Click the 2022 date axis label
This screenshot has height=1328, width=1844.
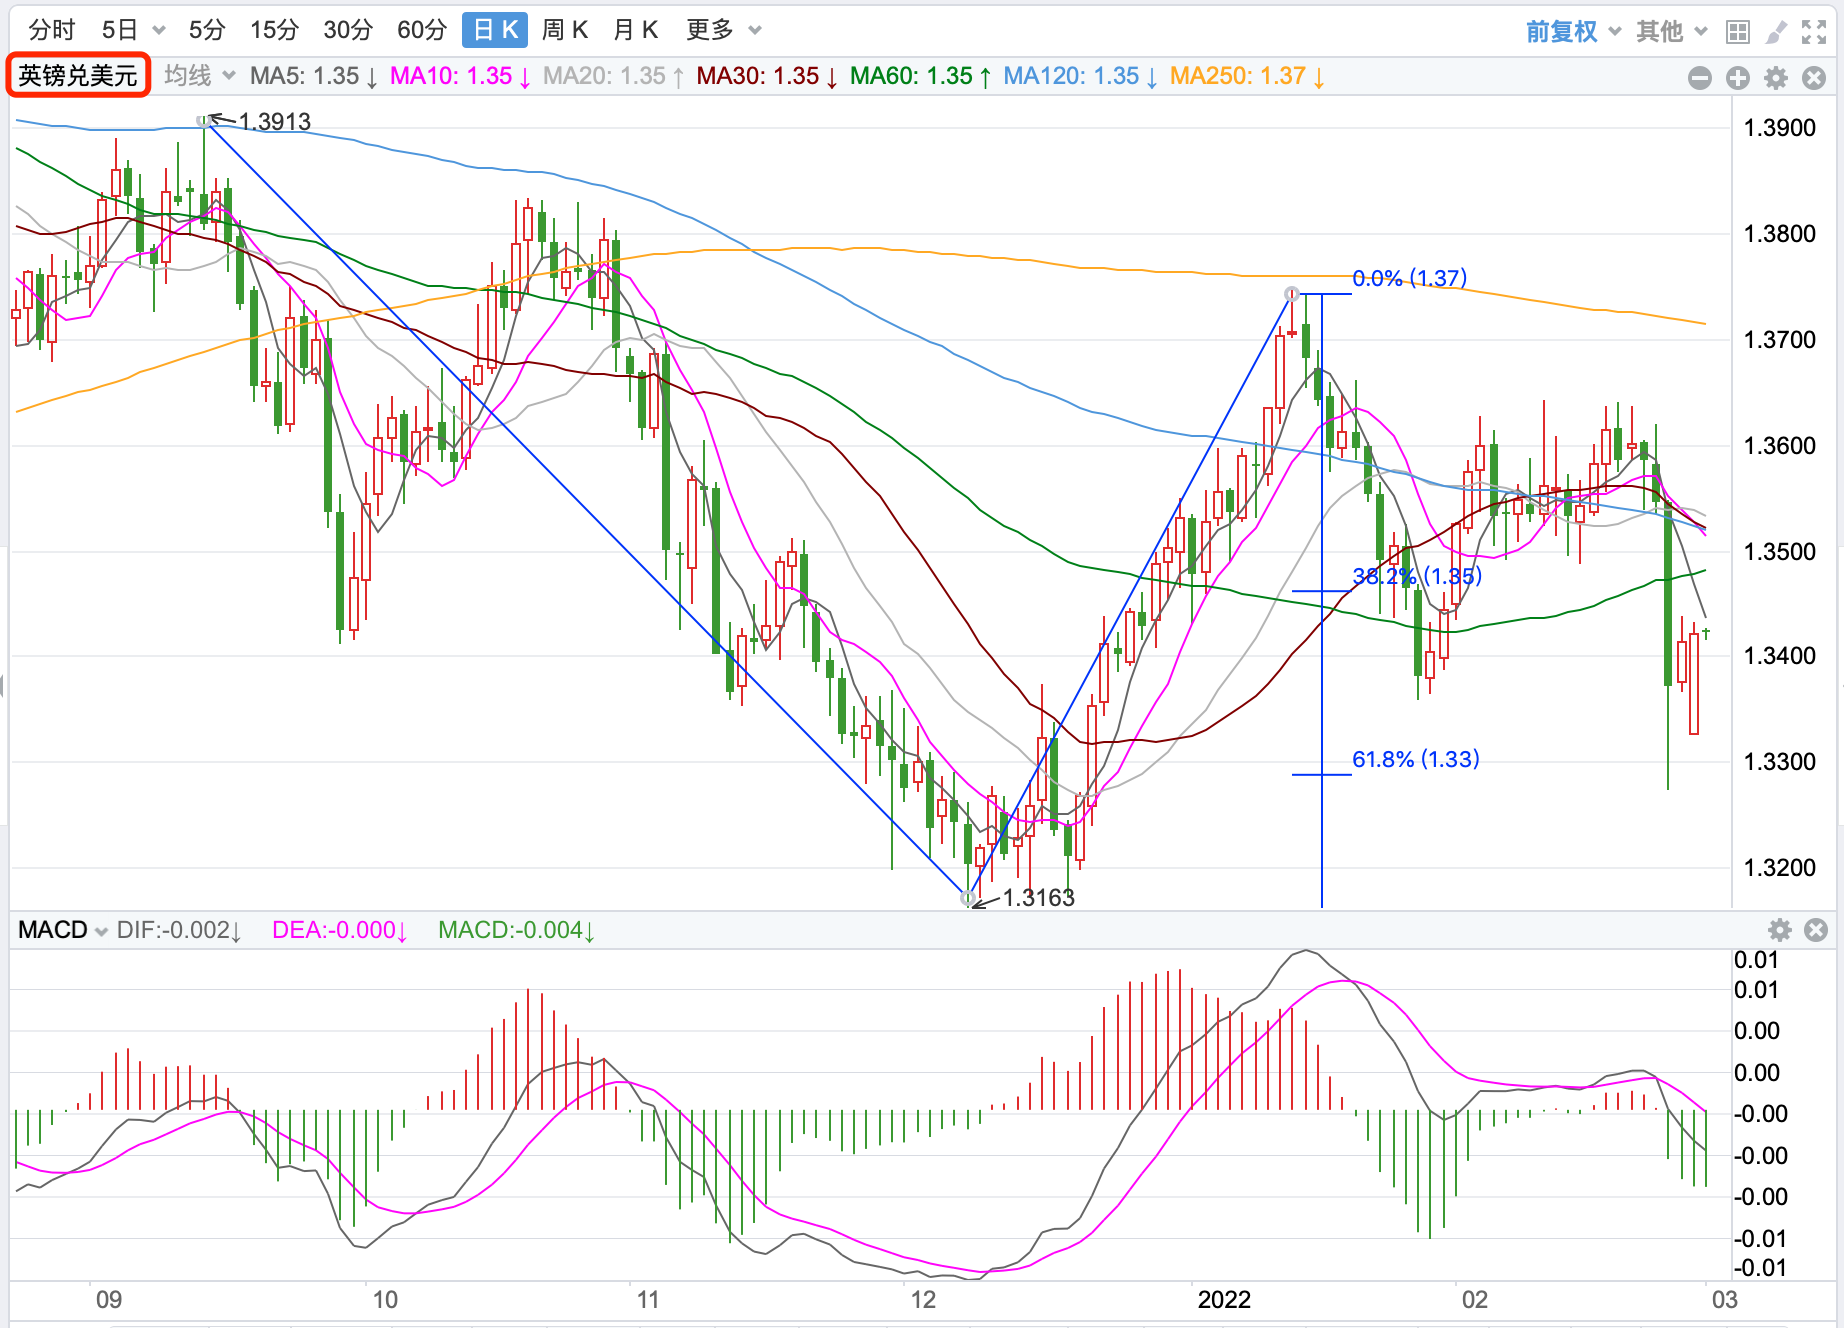1224,1300
